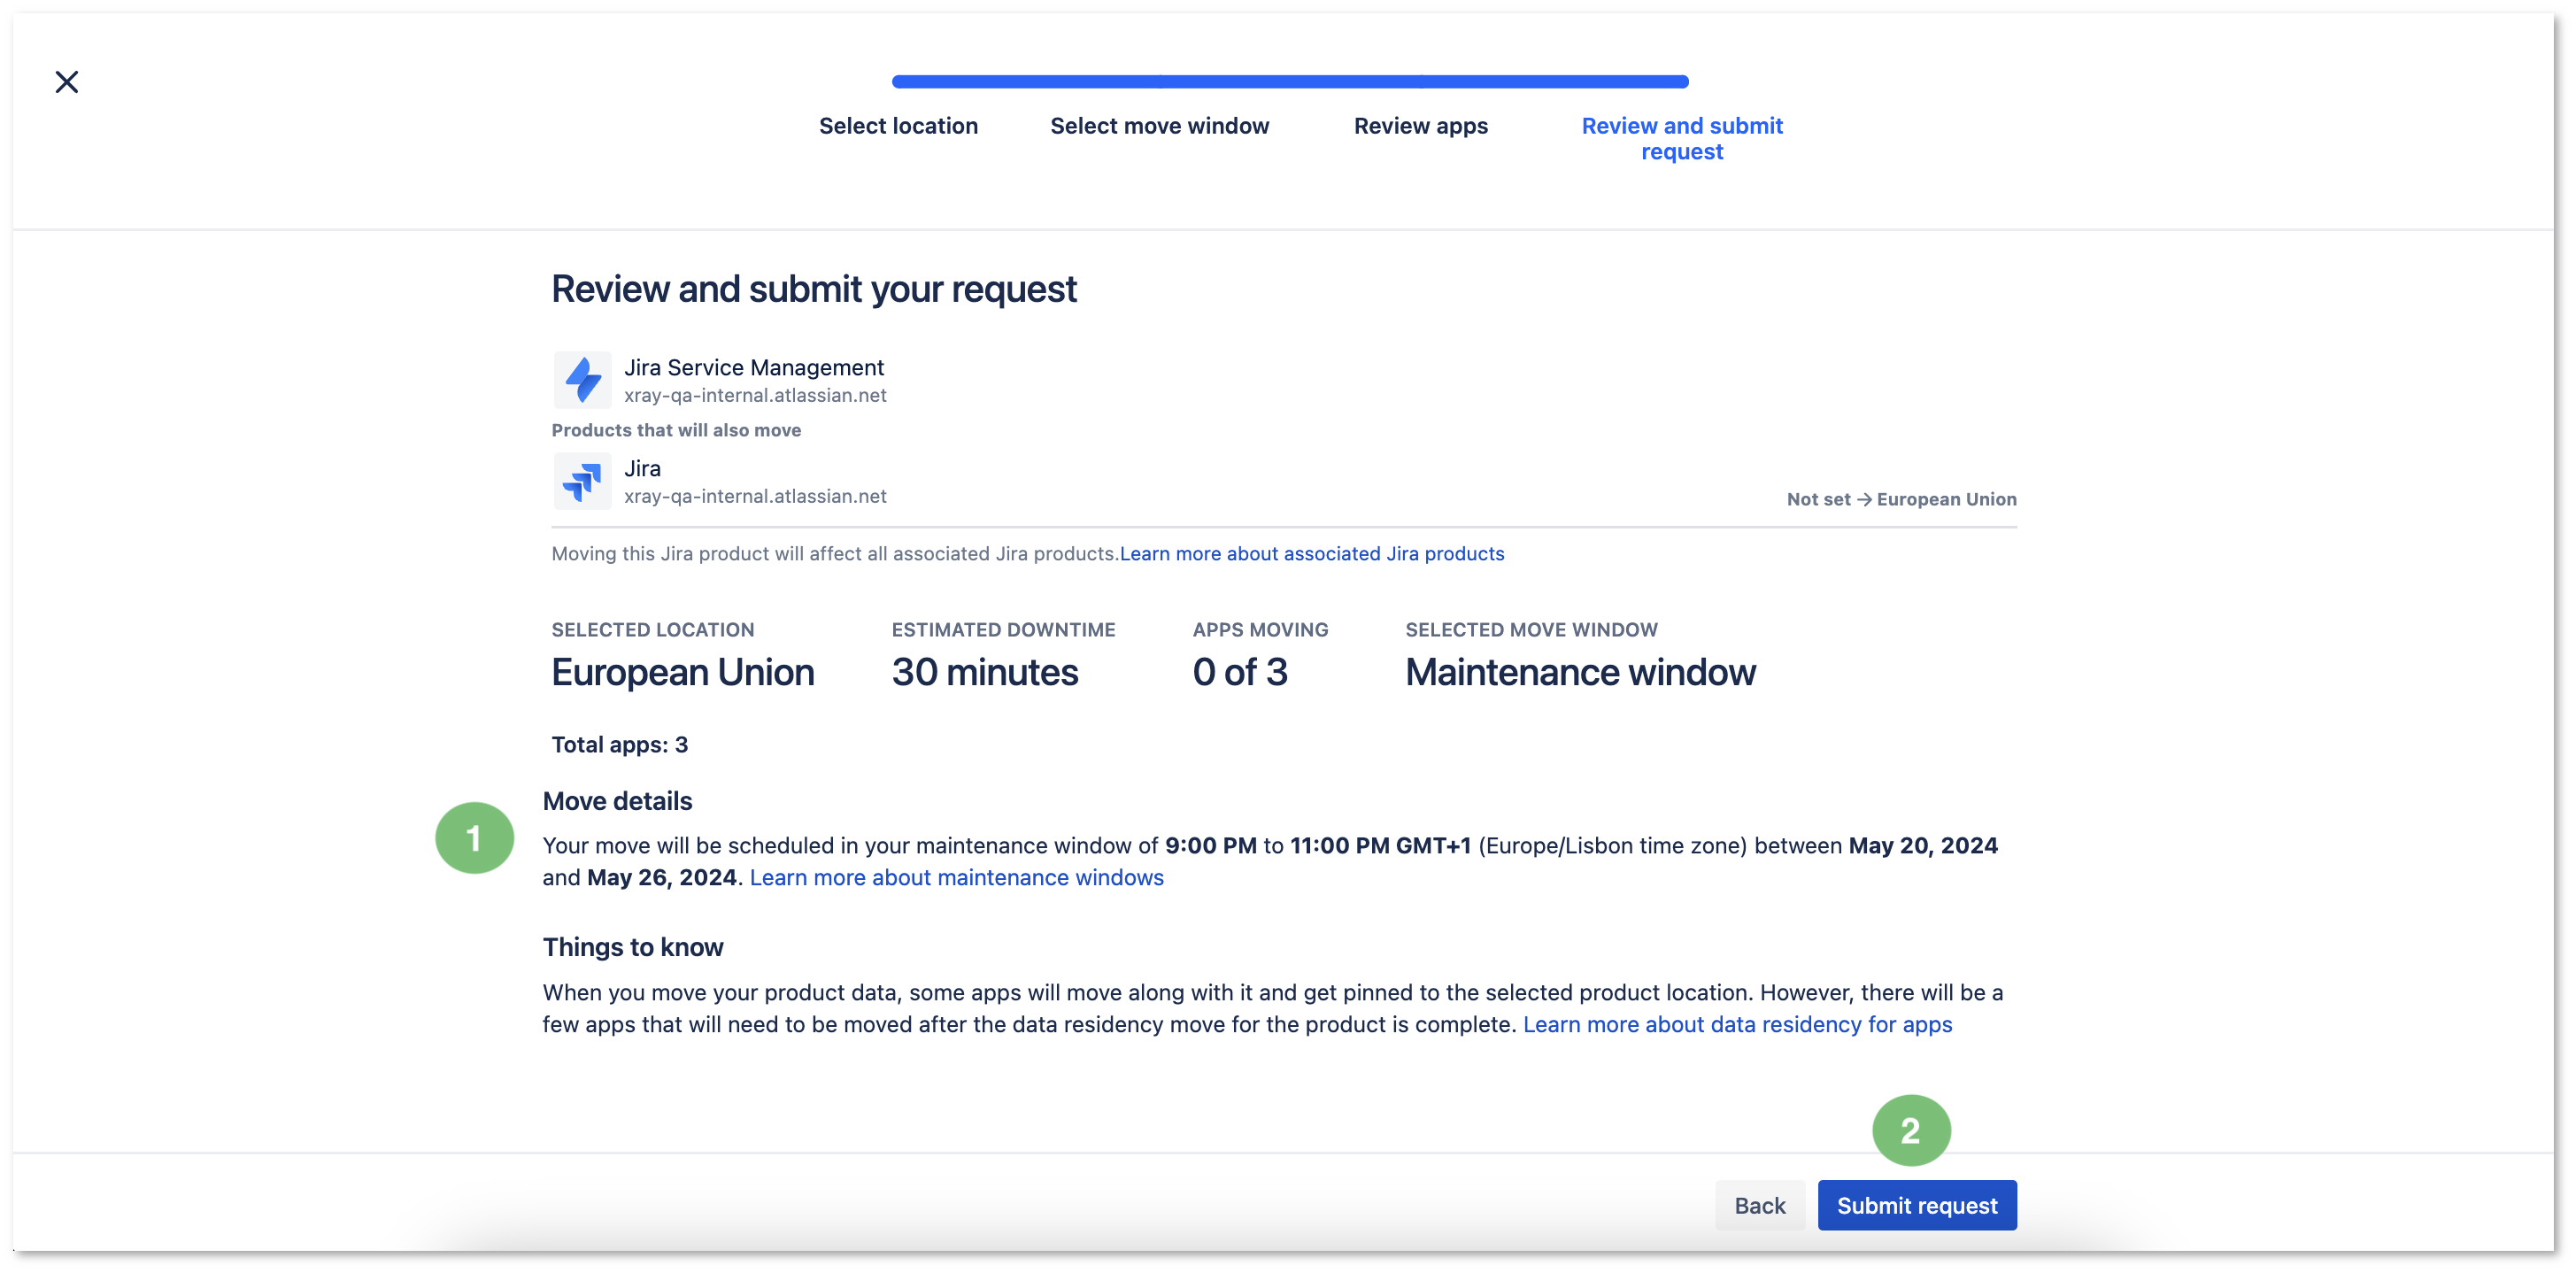The width and height of the screenshot is (2576, 1273).
Task: Click the Jira Service Management product icon
Action: (x=582, y=380)
